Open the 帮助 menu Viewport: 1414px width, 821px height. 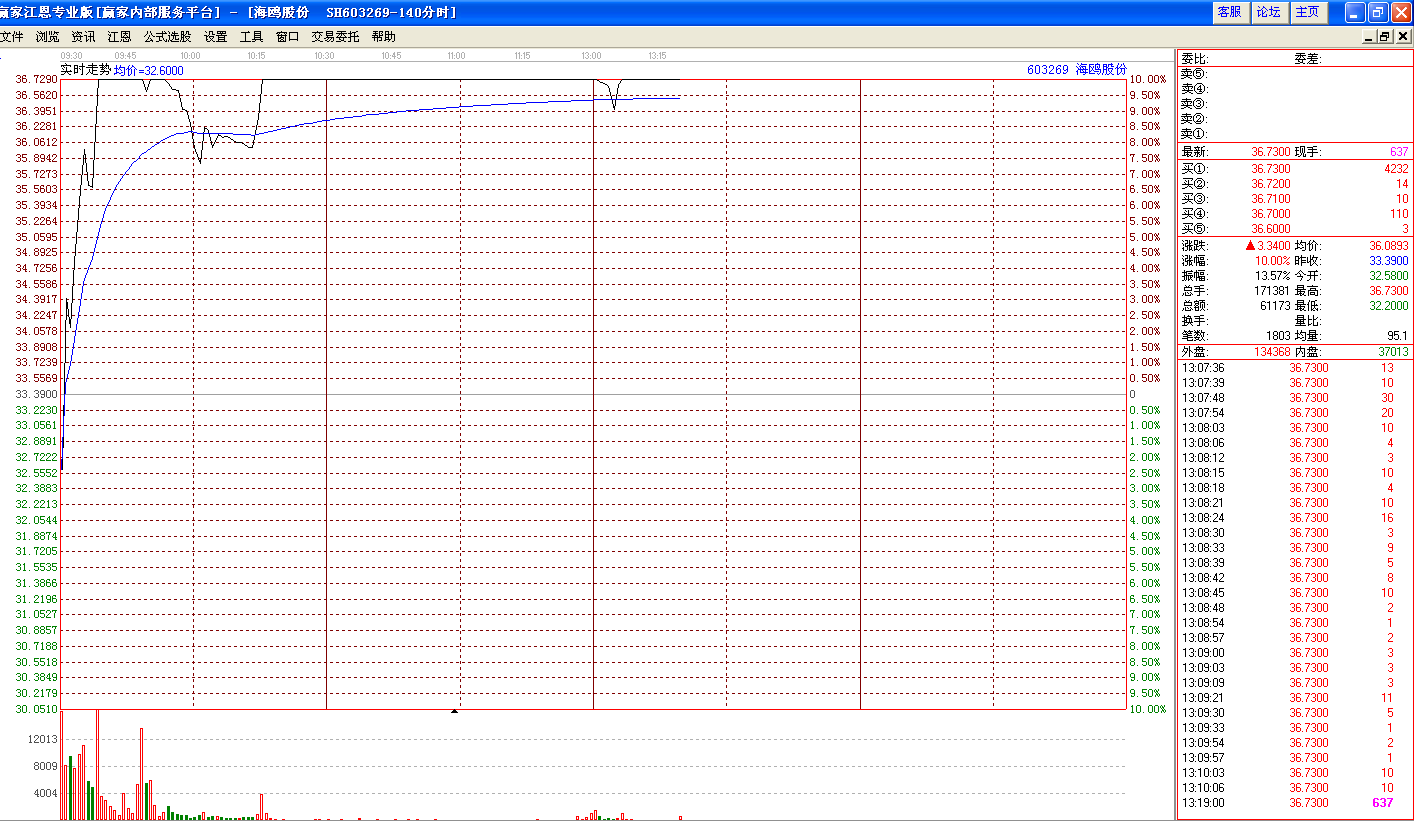(383, 37)
